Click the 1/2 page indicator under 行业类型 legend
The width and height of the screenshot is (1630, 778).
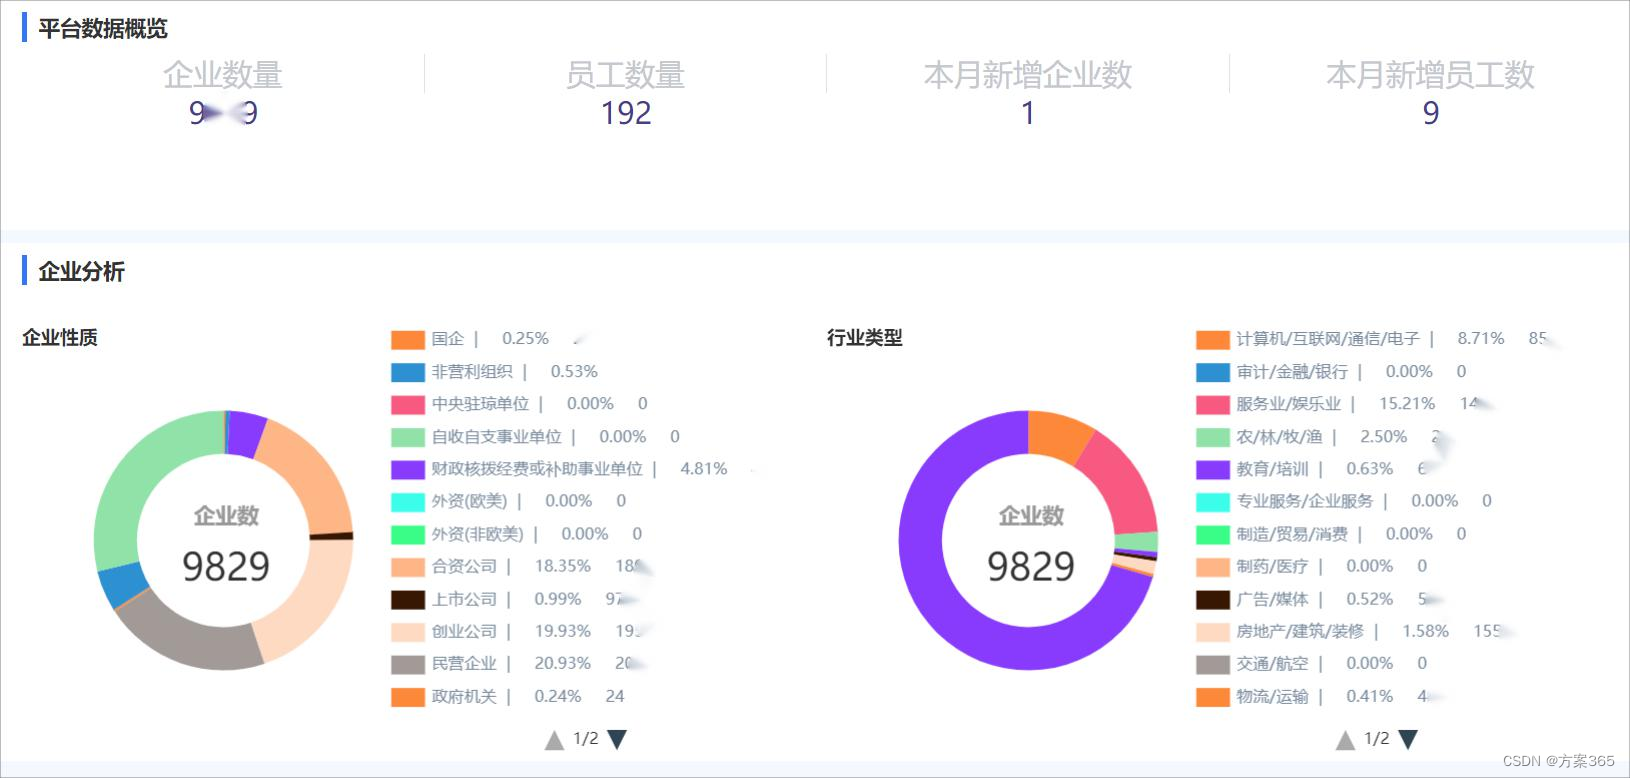click(x=1377, y=739)
